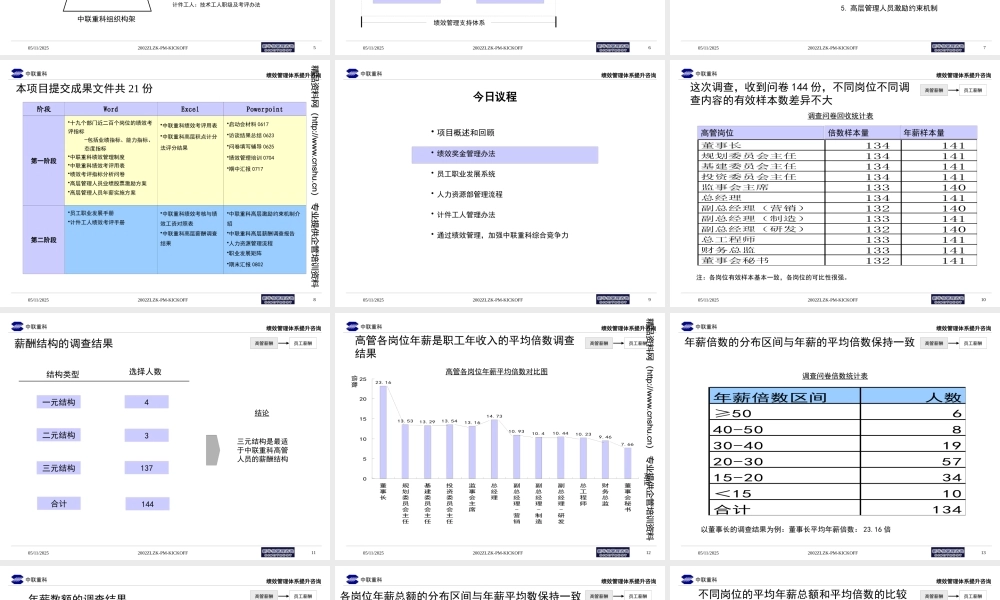
Task: Click the 第一阶段 row label
Action: pos(43,161)
